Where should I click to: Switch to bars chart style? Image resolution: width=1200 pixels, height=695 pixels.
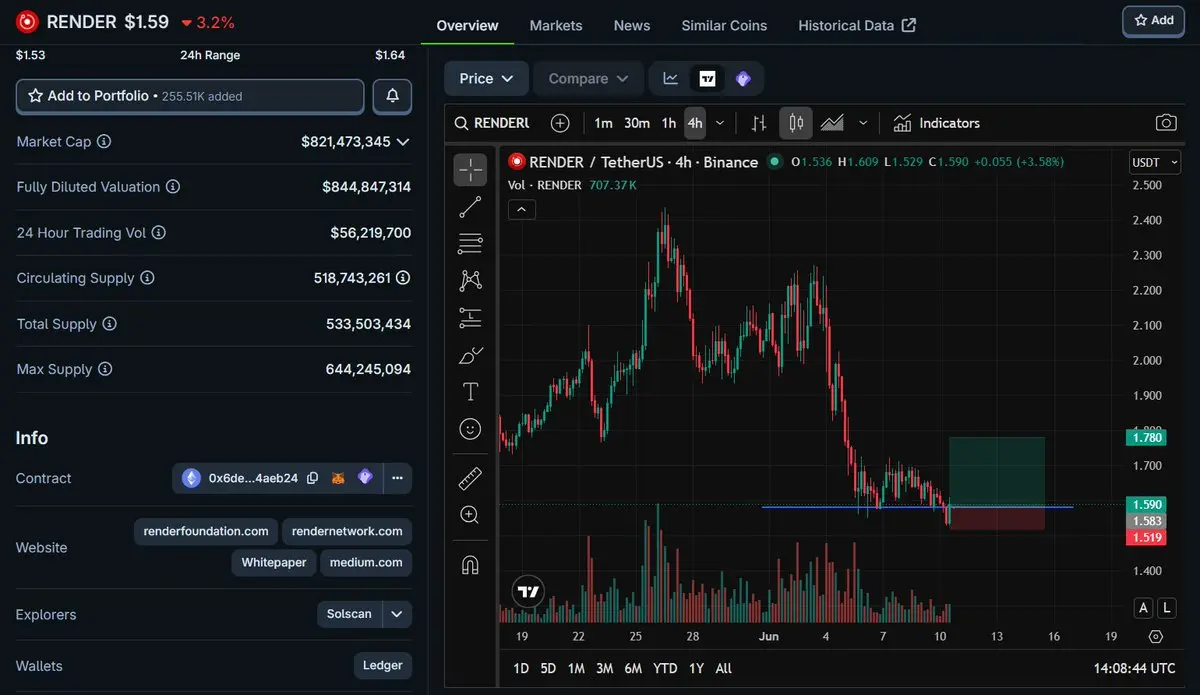pos(759,123)
